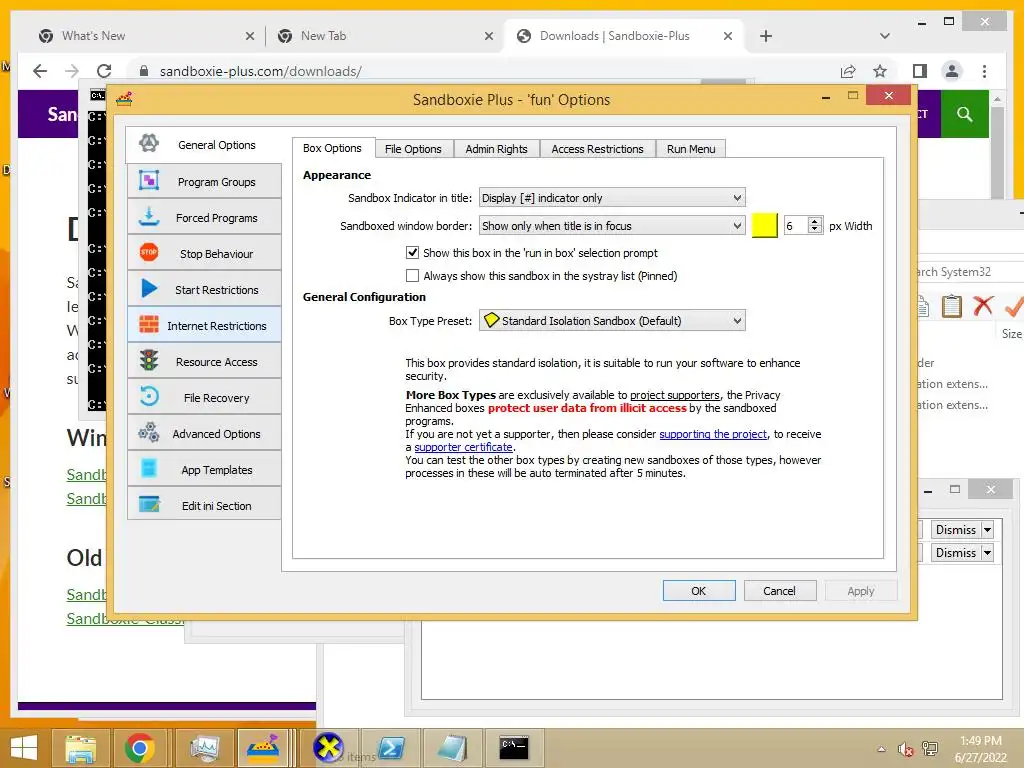Switch to Run Menu tab
The height and width of the screenshot is (768, 1024).
click(x=691, y=149)
